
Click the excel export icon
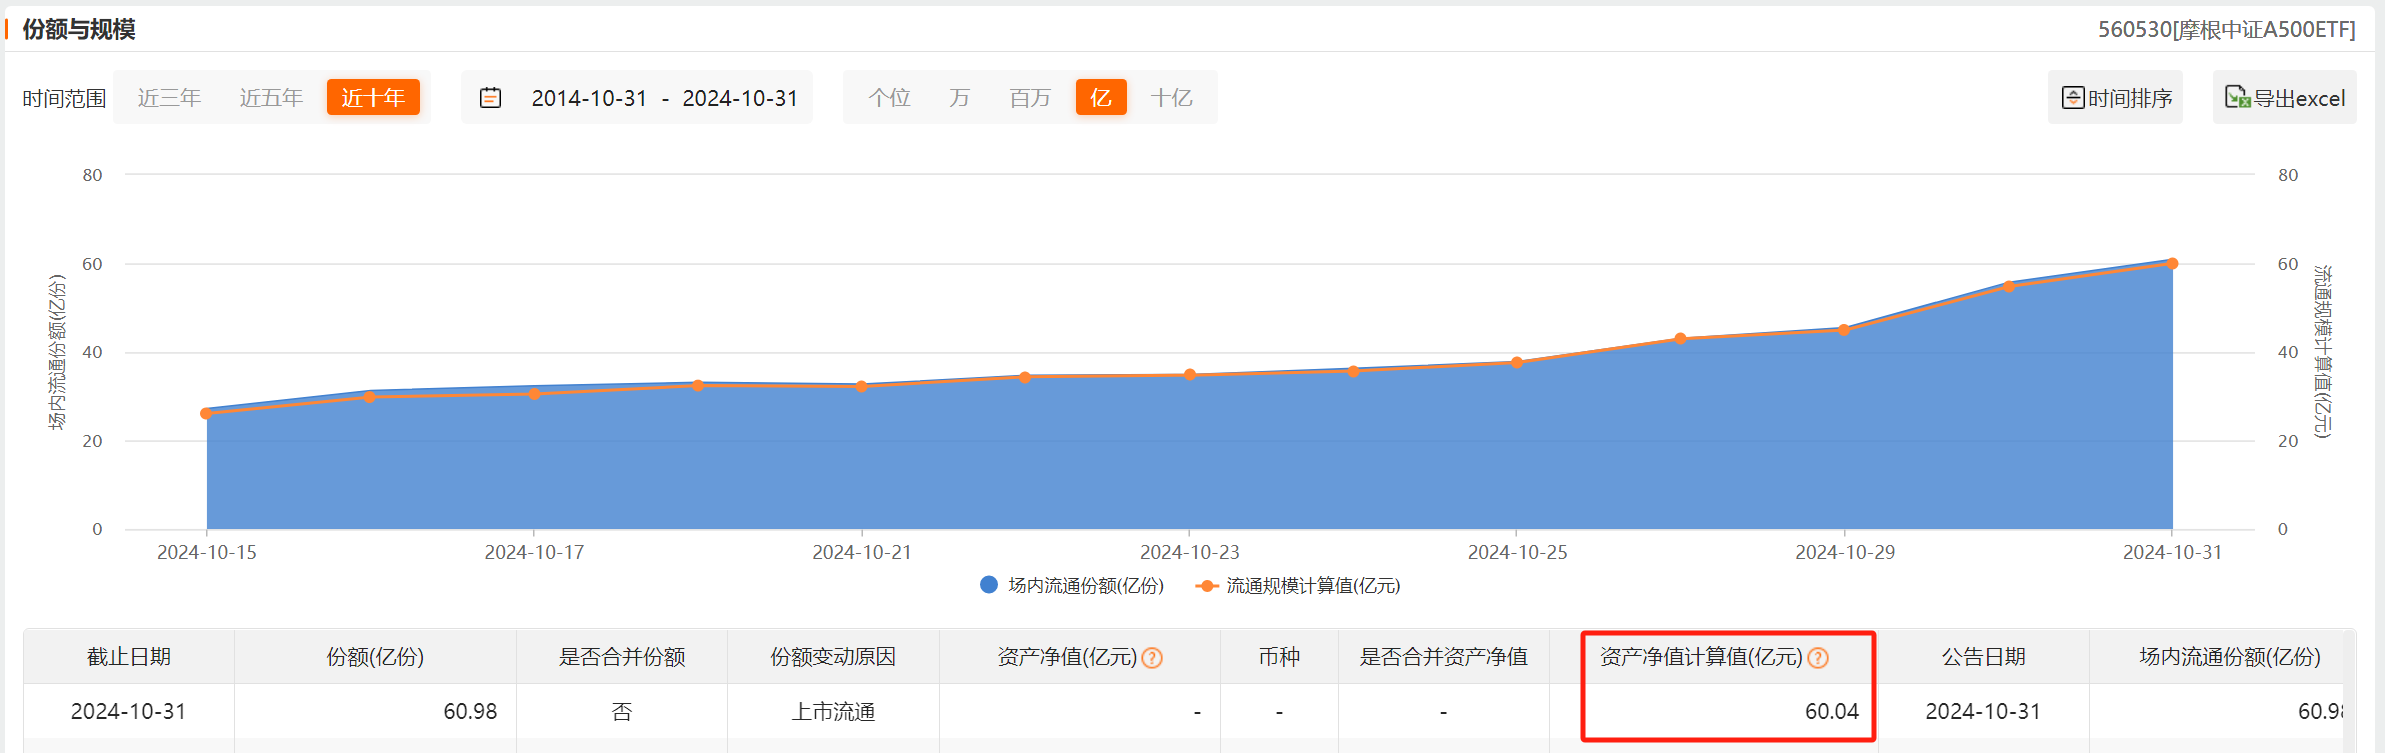[x=2237, y=98]
